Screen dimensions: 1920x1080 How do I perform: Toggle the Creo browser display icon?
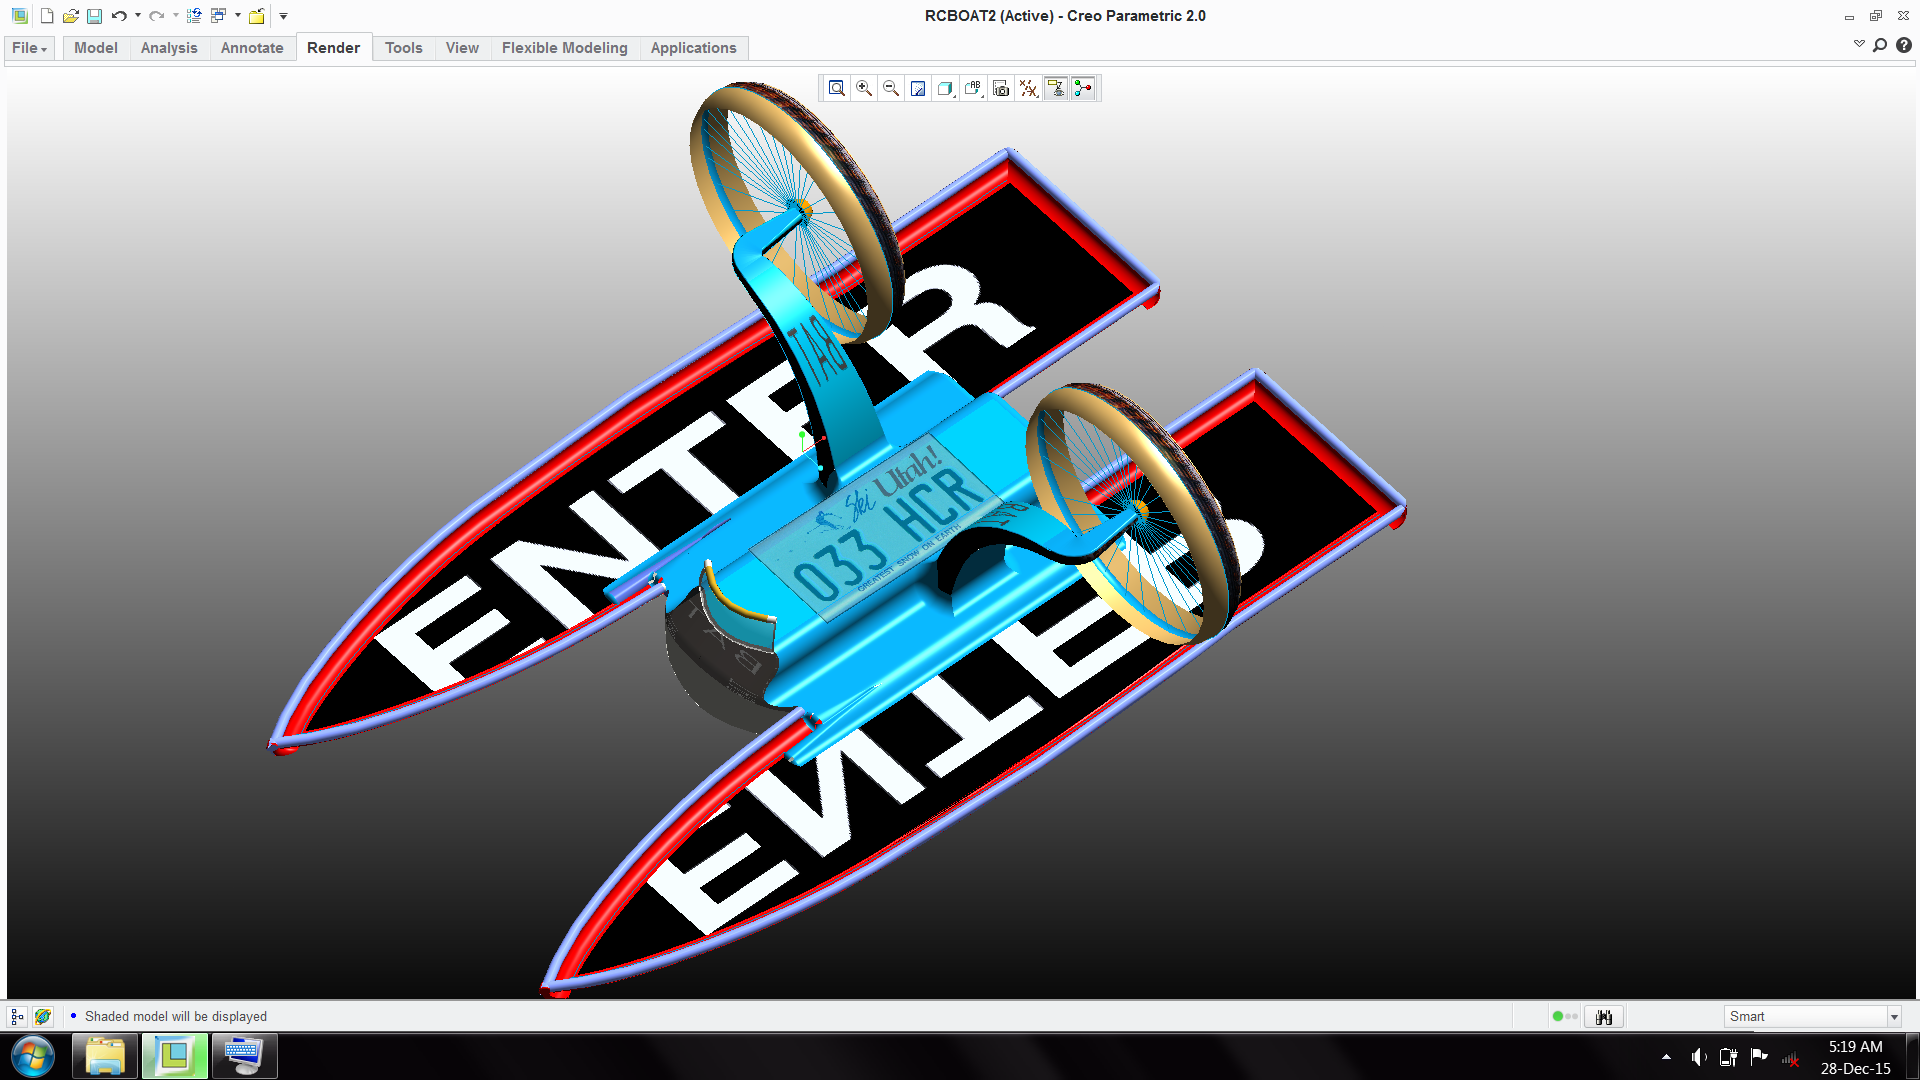[x=42, y=1017]
